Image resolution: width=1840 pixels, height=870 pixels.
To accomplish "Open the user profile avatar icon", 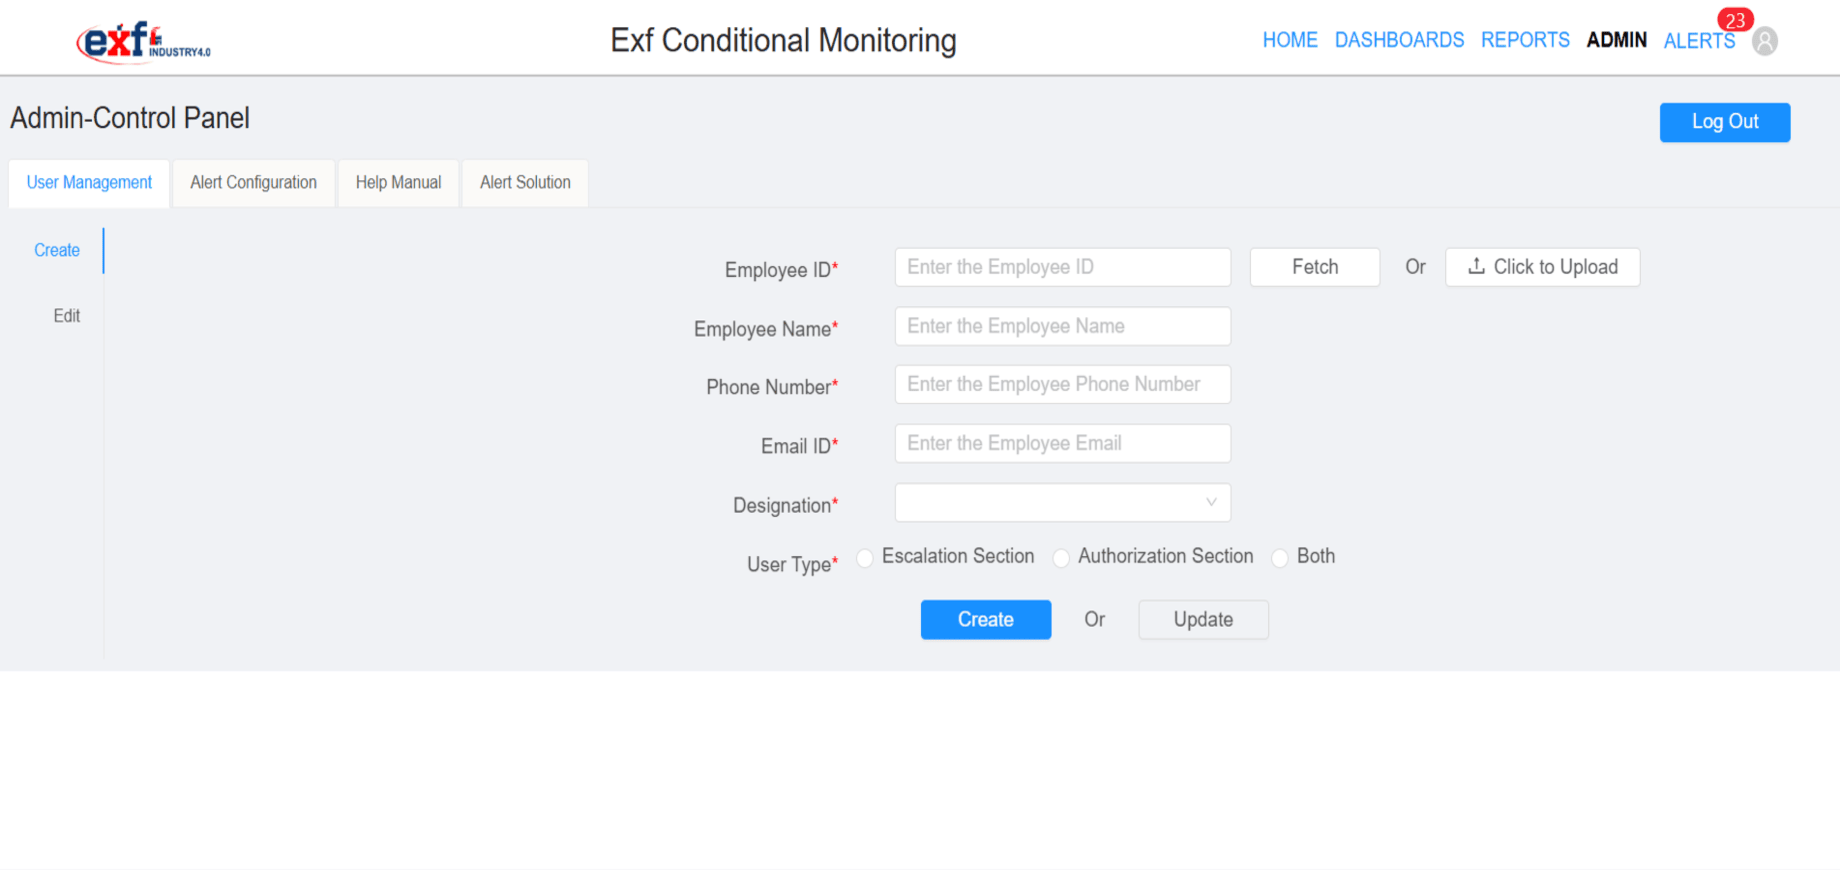I will click(x=1765, y=41).
